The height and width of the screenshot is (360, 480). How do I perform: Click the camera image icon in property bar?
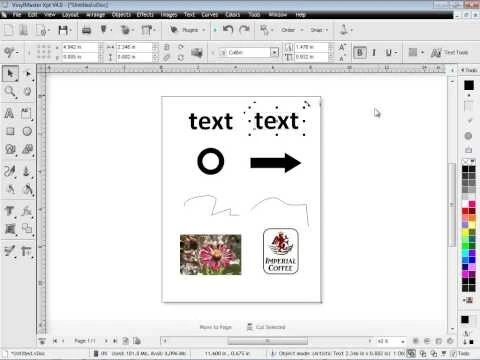tap(197, 52)
